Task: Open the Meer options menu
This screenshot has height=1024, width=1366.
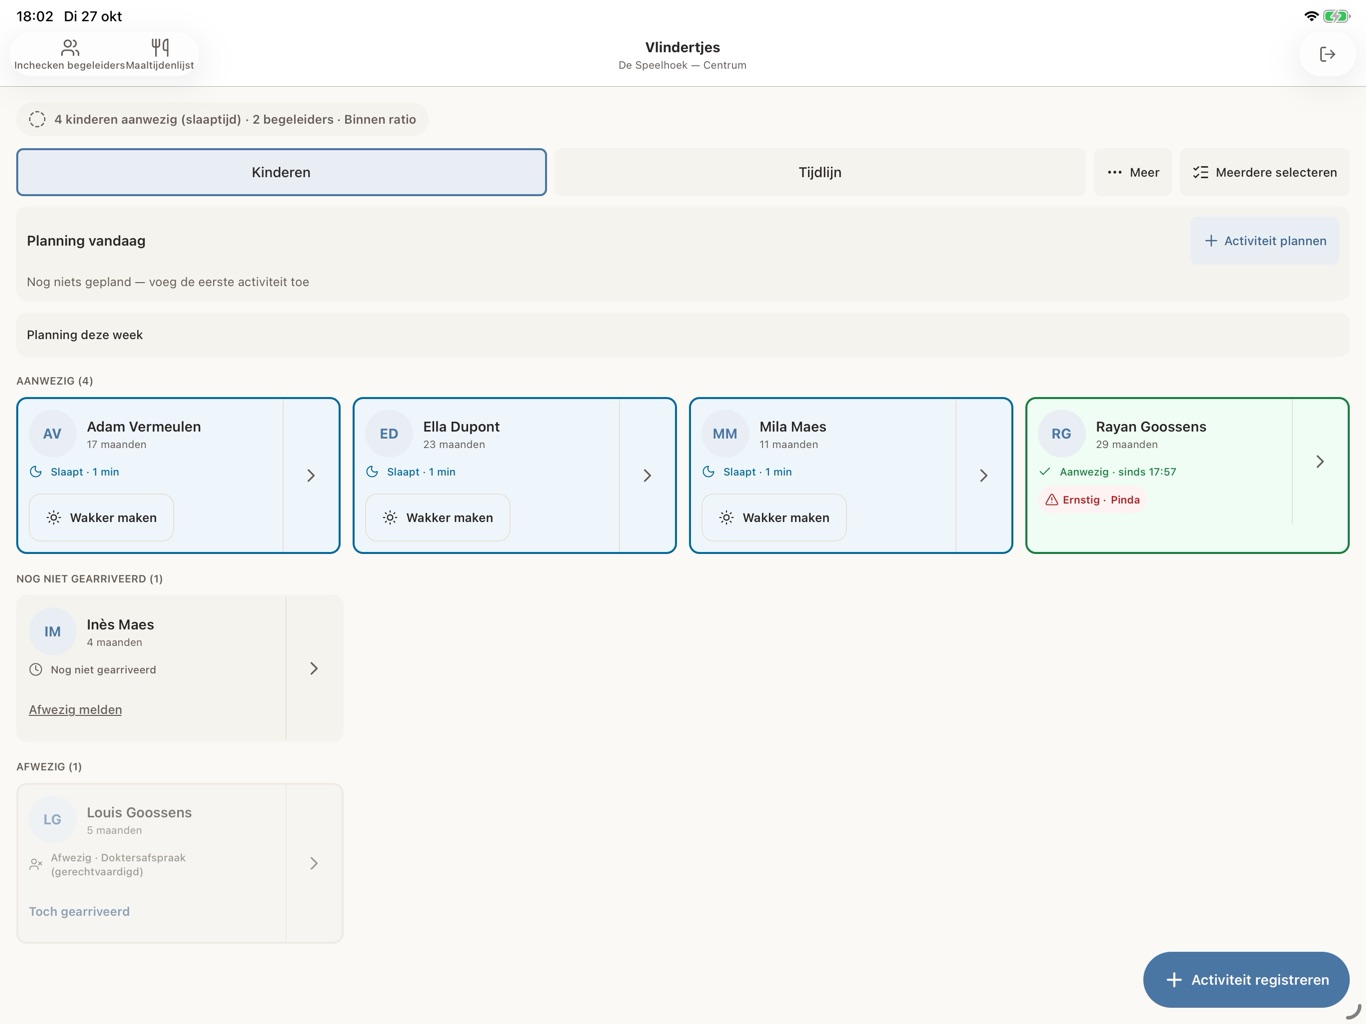Action: click(1132, 172)
